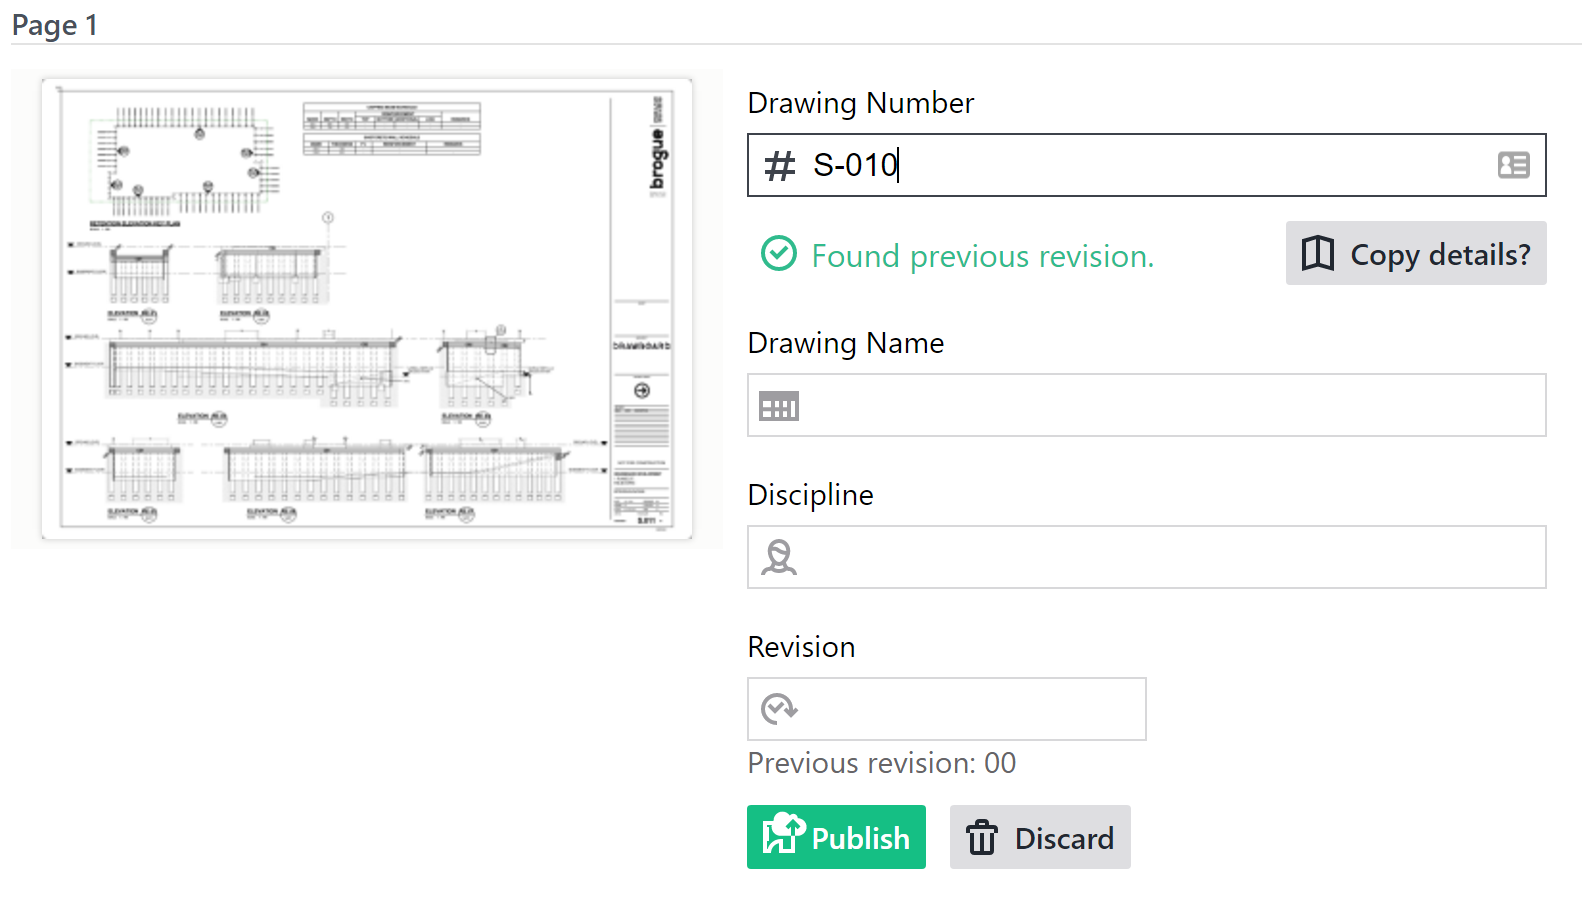Click the contact card icon in Drawing Number field
The height and width of the screenshot is (906, 1582).
(1513, 165)
